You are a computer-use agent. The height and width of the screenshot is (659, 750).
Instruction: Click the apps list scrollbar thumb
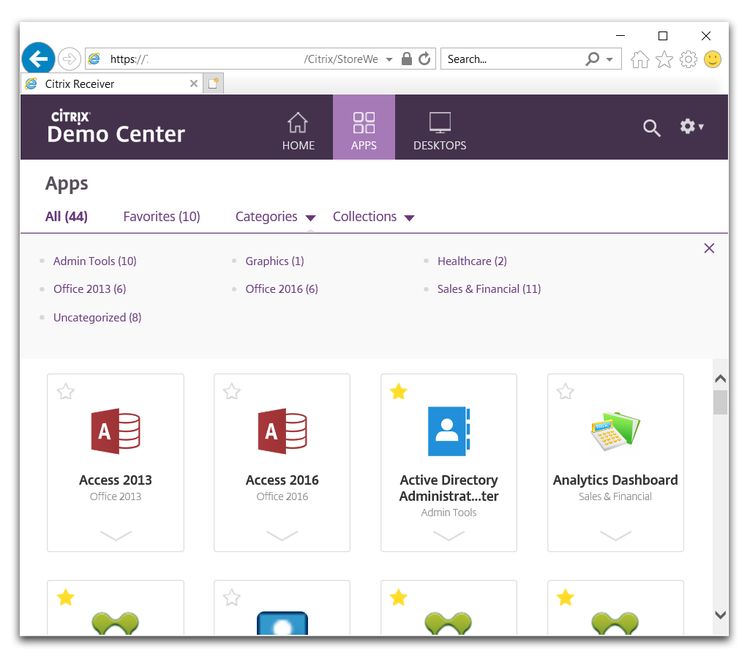click(720, 402)
